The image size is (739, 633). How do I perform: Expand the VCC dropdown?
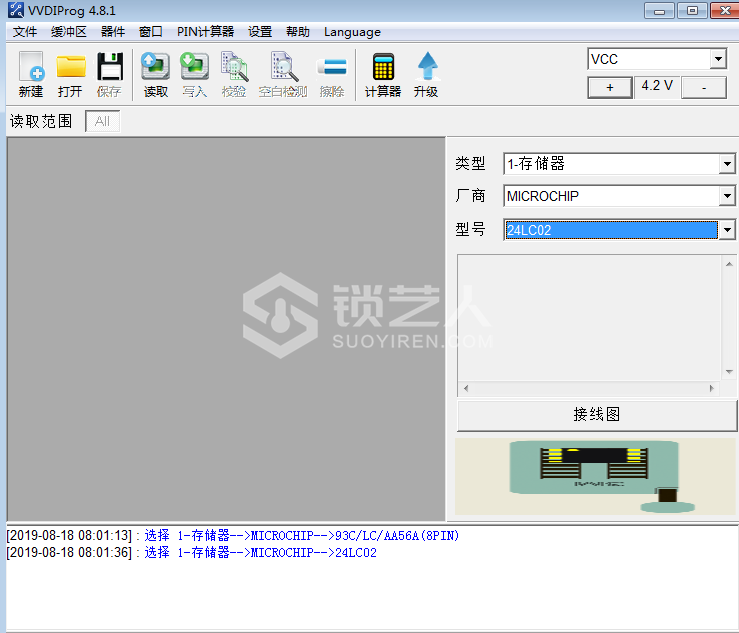[x=718, y=59]
